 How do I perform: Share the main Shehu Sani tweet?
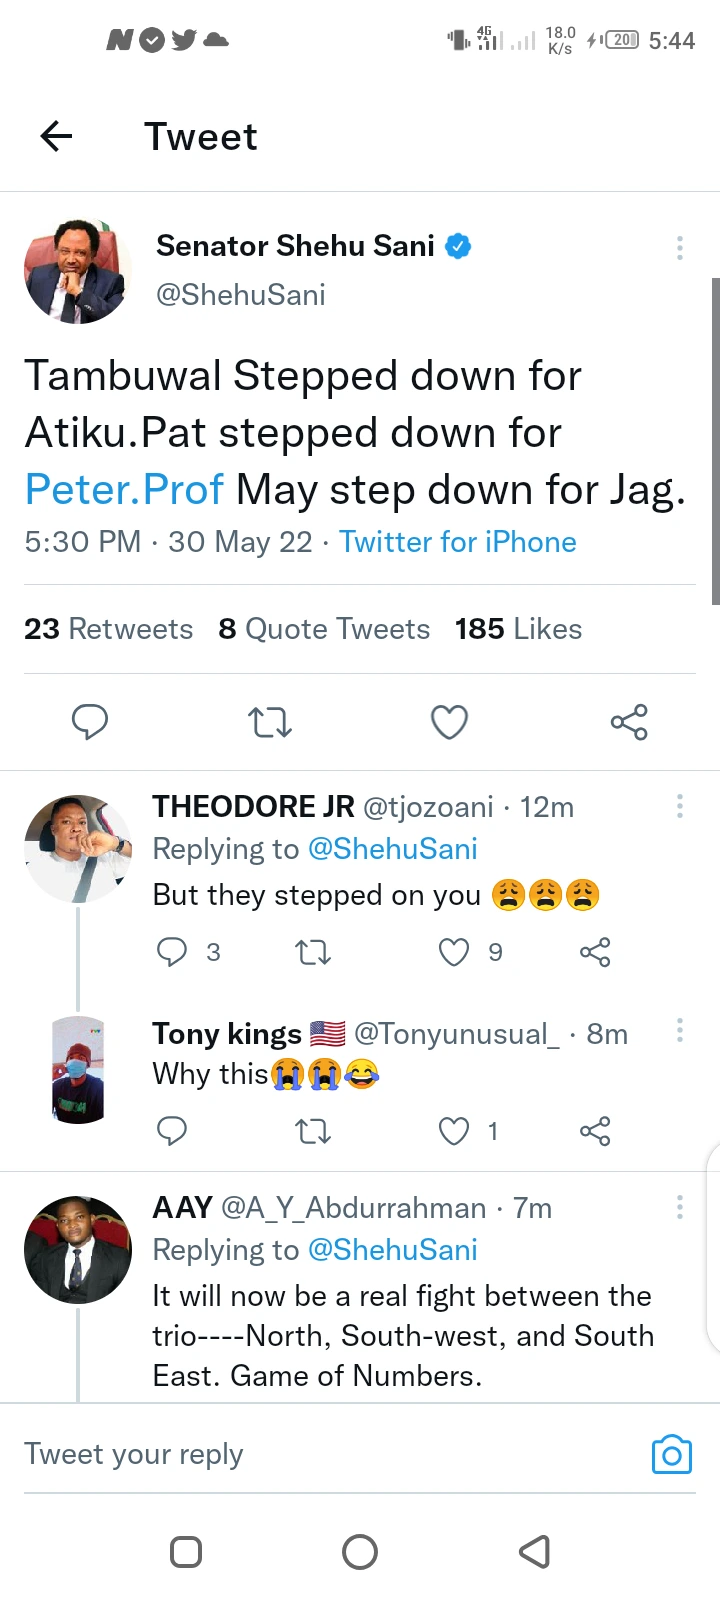[x=629, y=721]
